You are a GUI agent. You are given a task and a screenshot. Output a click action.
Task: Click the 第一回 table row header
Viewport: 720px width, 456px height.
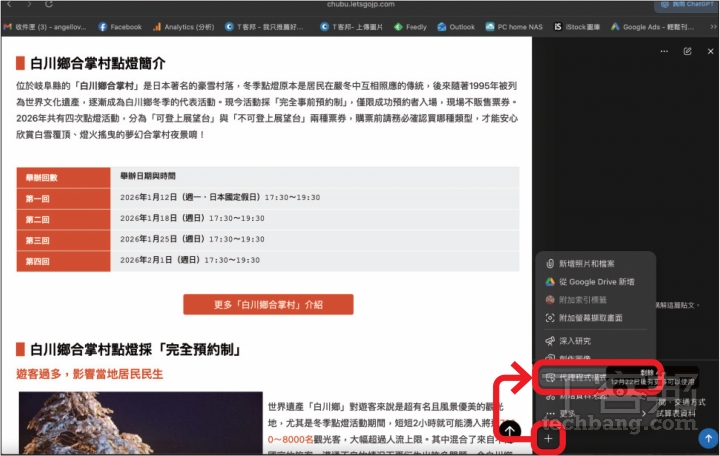(x=63, y=199)
